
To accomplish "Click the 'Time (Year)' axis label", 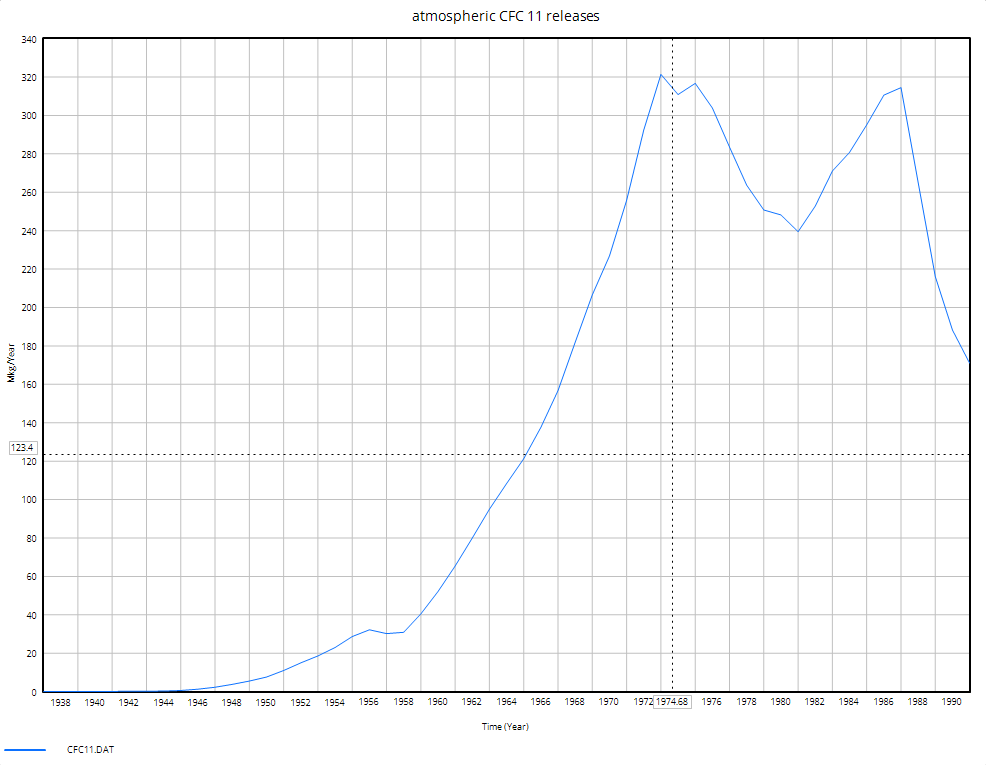I will point(506,726).
